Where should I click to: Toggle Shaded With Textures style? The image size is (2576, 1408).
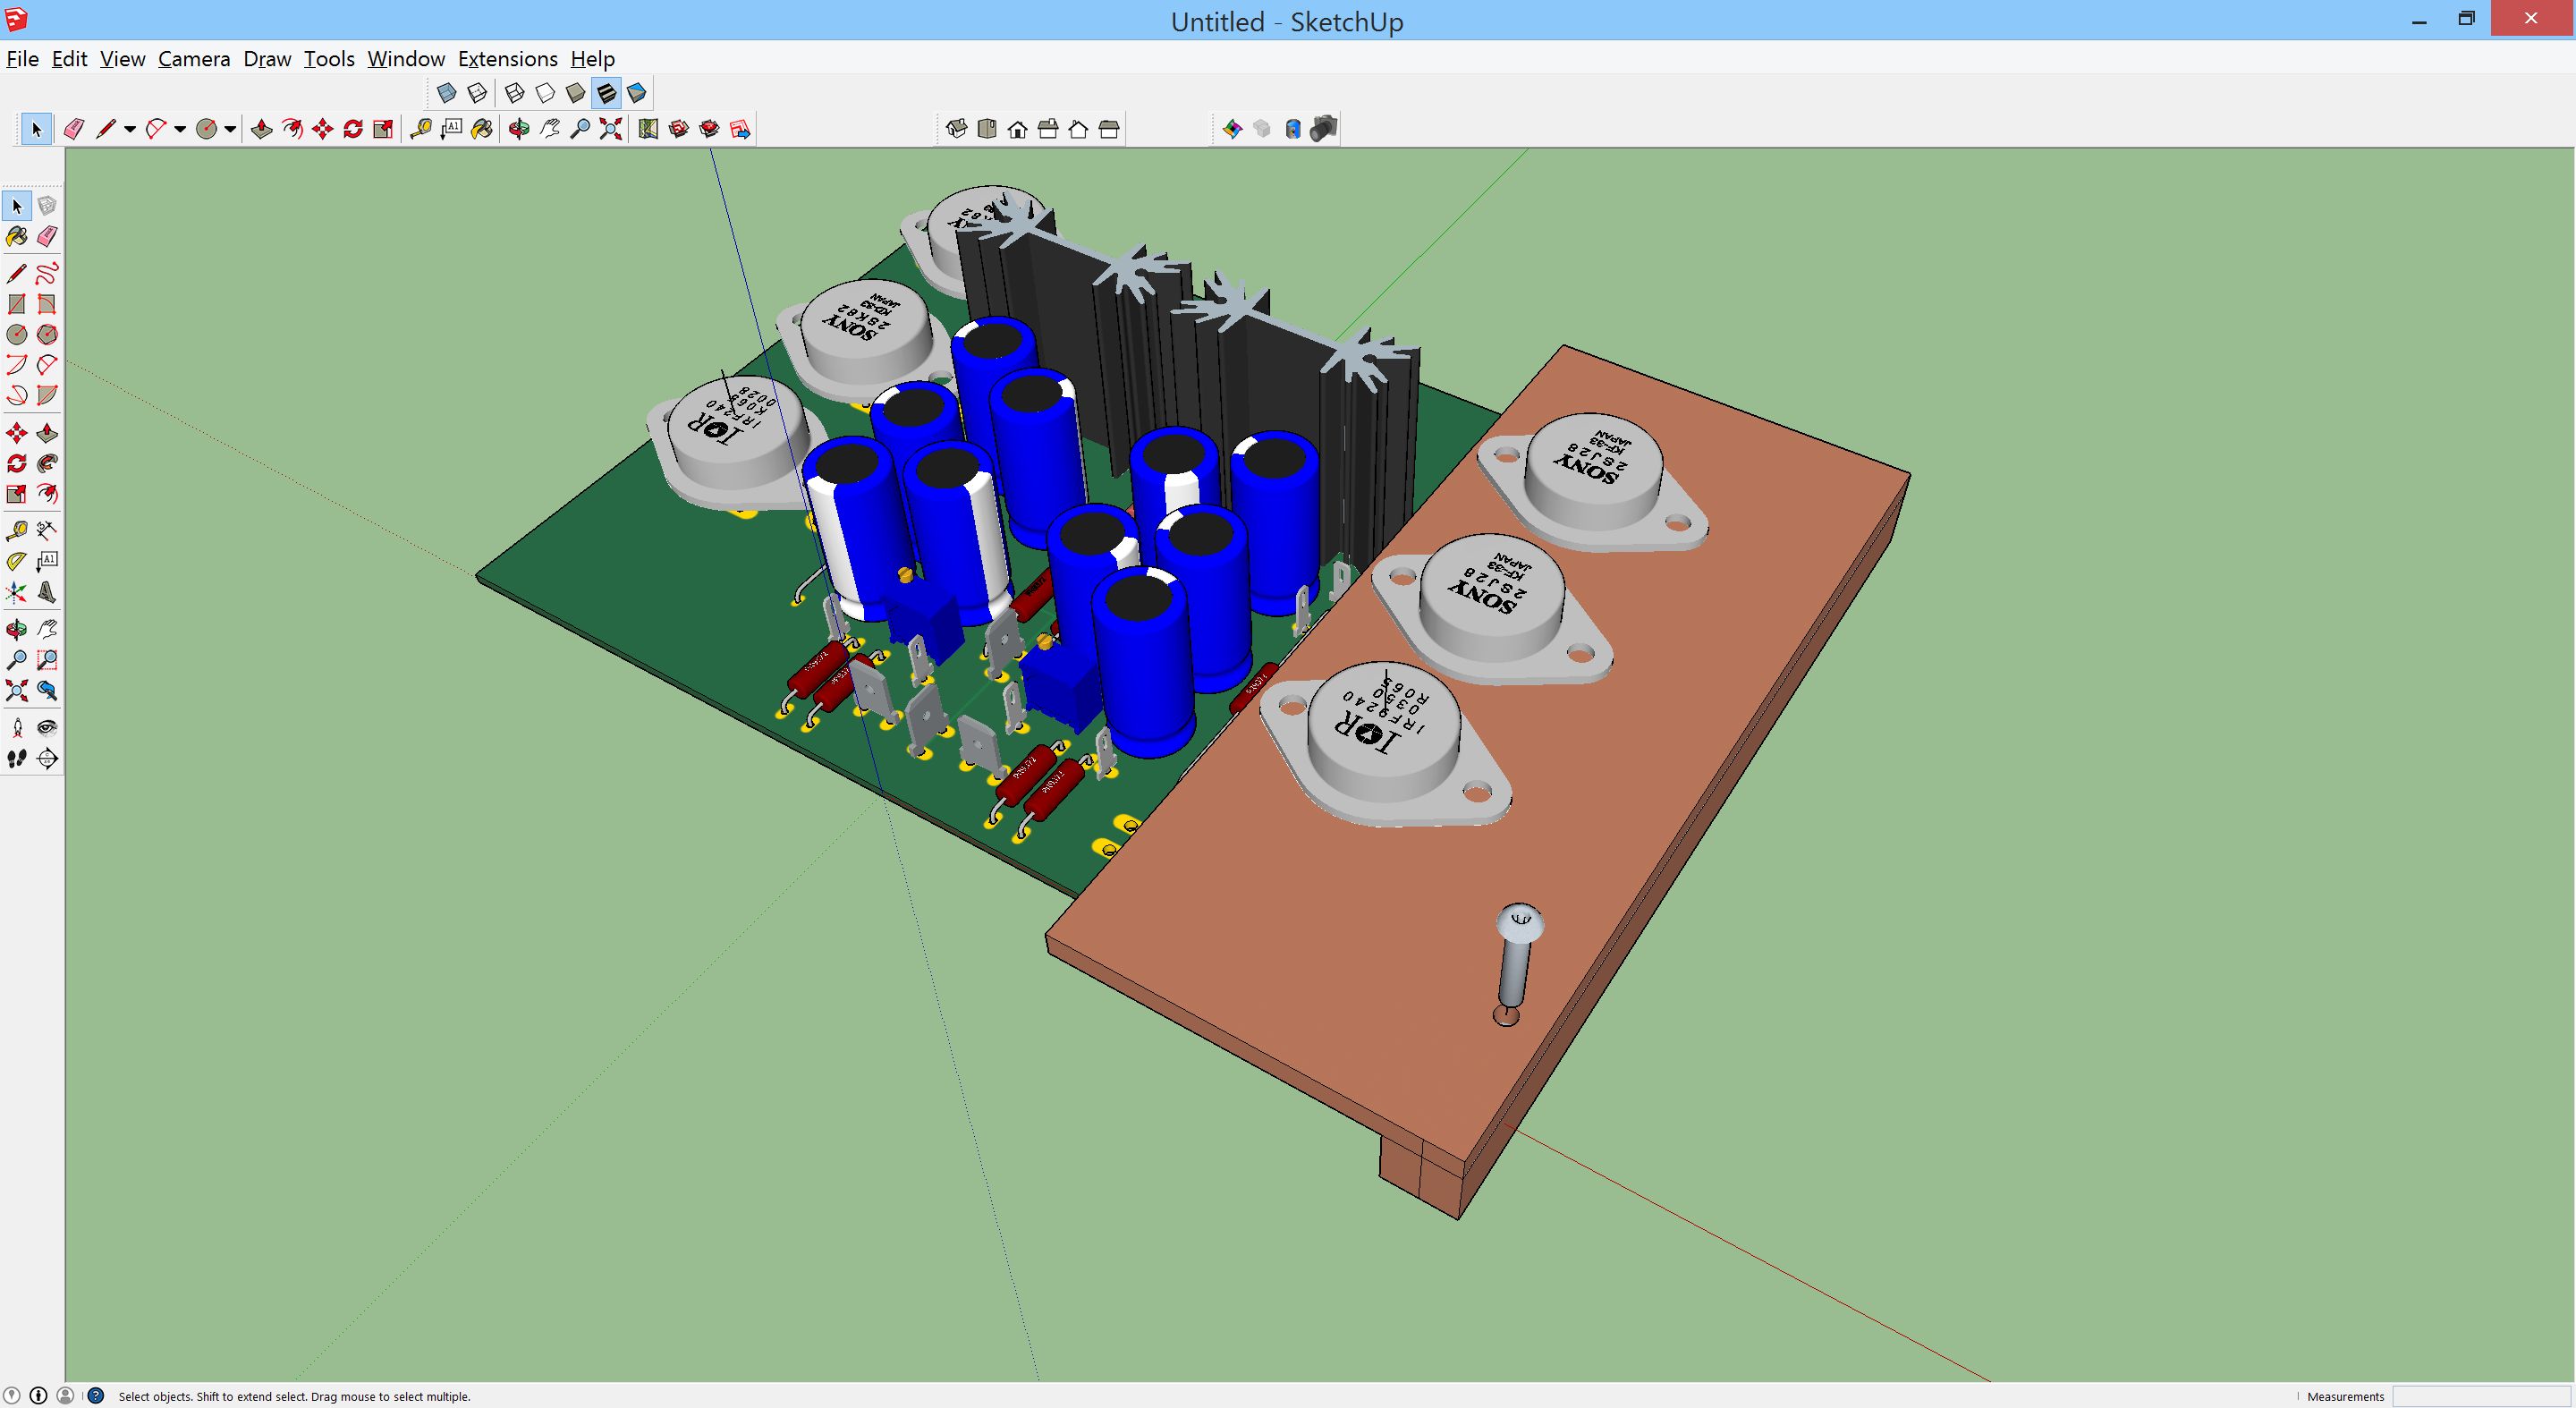point(606,93)
